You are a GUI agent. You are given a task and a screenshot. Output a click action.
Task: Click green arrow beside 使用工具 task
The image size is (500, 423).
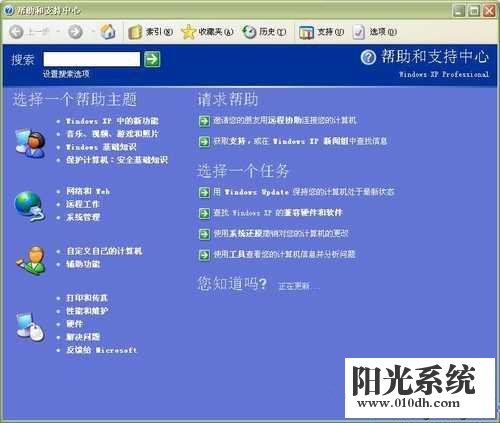pos(204,255)
